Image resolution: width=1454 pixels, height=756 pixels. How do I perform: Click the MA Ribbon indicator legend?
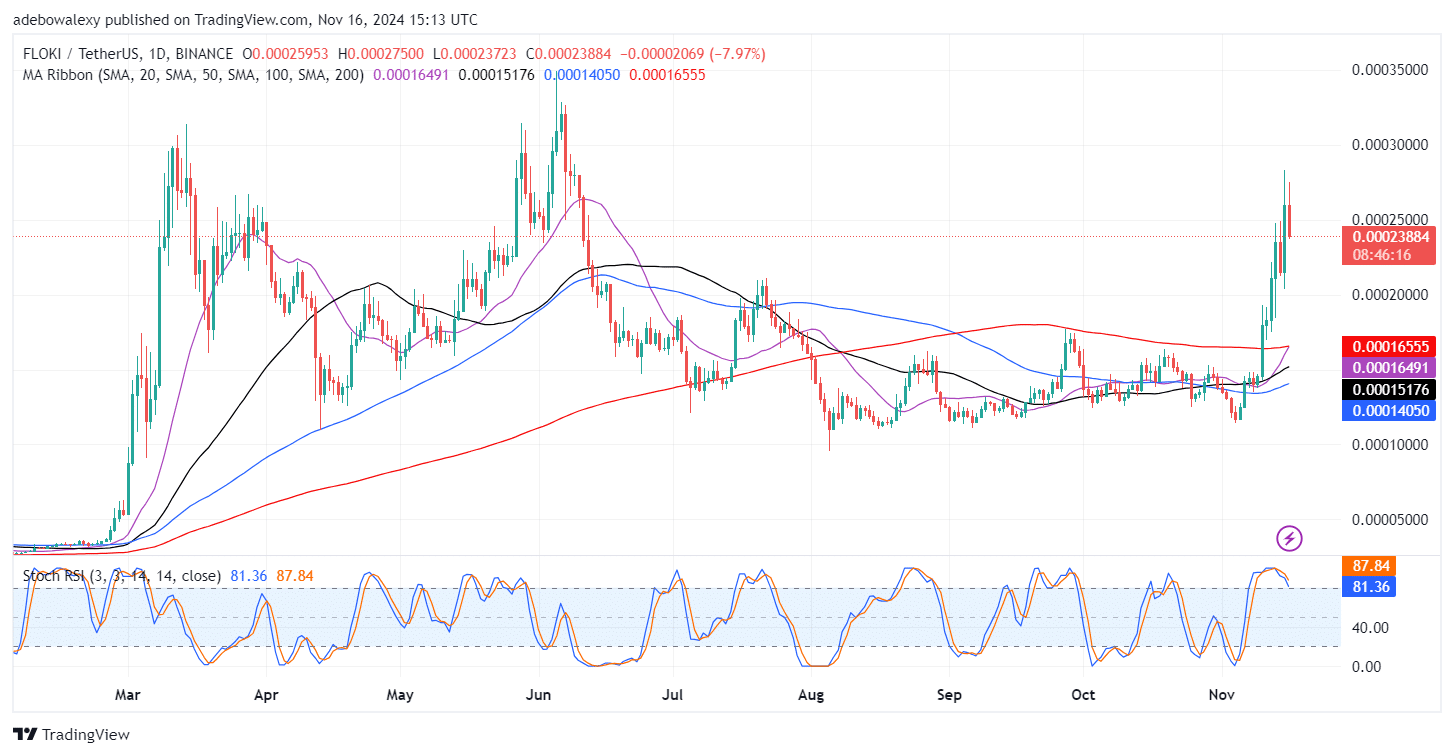pos(194,73)
